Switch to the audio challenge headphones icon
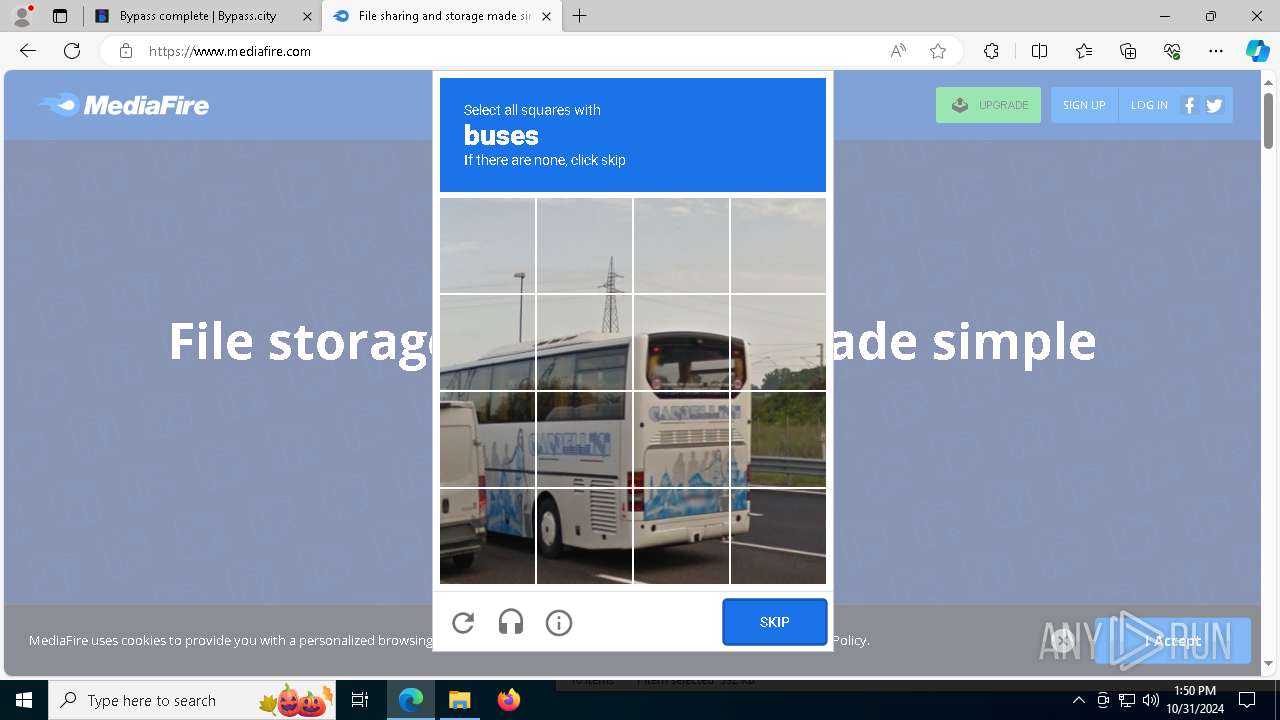The image size is (1280, 720). tap(511, 623)
